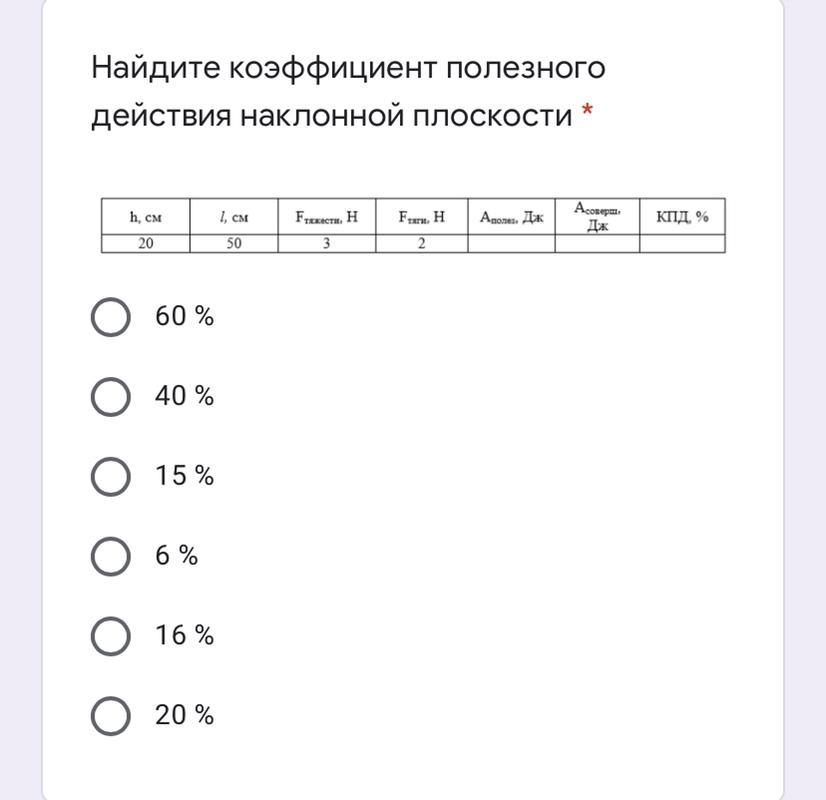Click the 'h, см' table header cell
Screen dimensions: 826x800
tap(145, 216)
